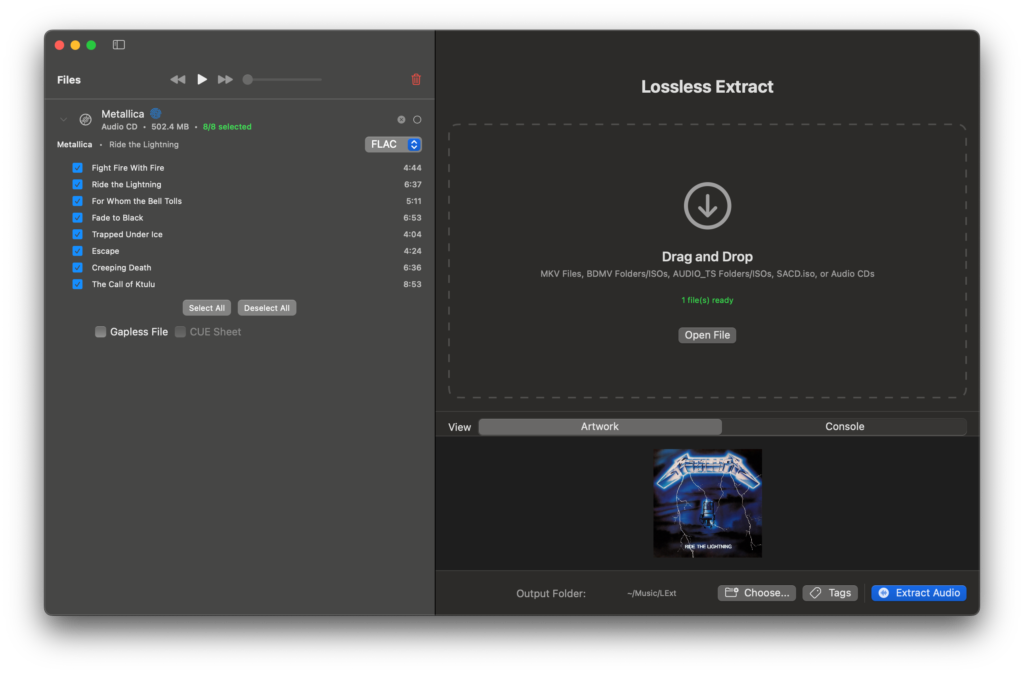The image size is (1024, 674).
Task: Delete files with the red trash icon
Action: click(x=416, y=80)
